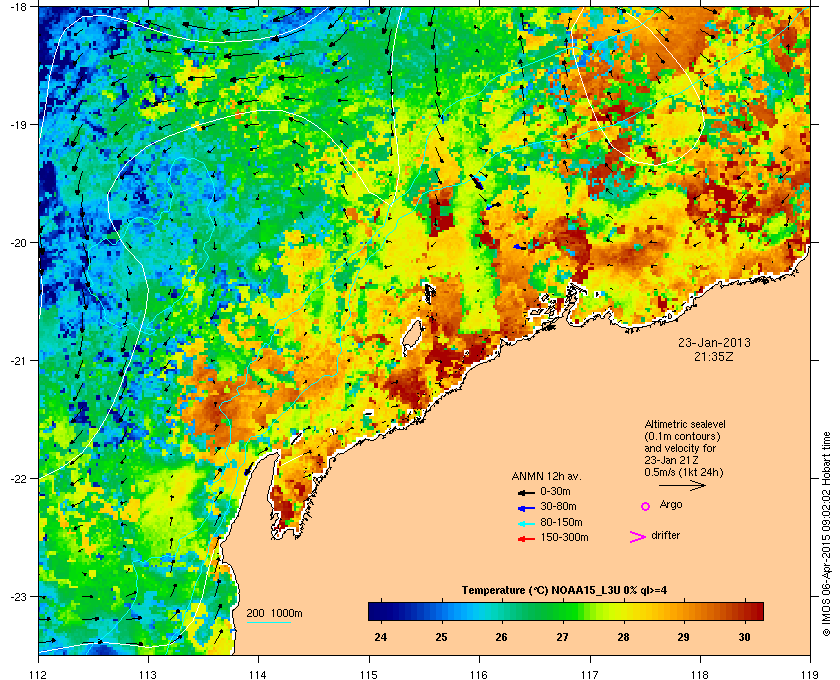Click the '150-300m' depth label
Viewport: 840px width, 680px height.
(x=564, y=537)
